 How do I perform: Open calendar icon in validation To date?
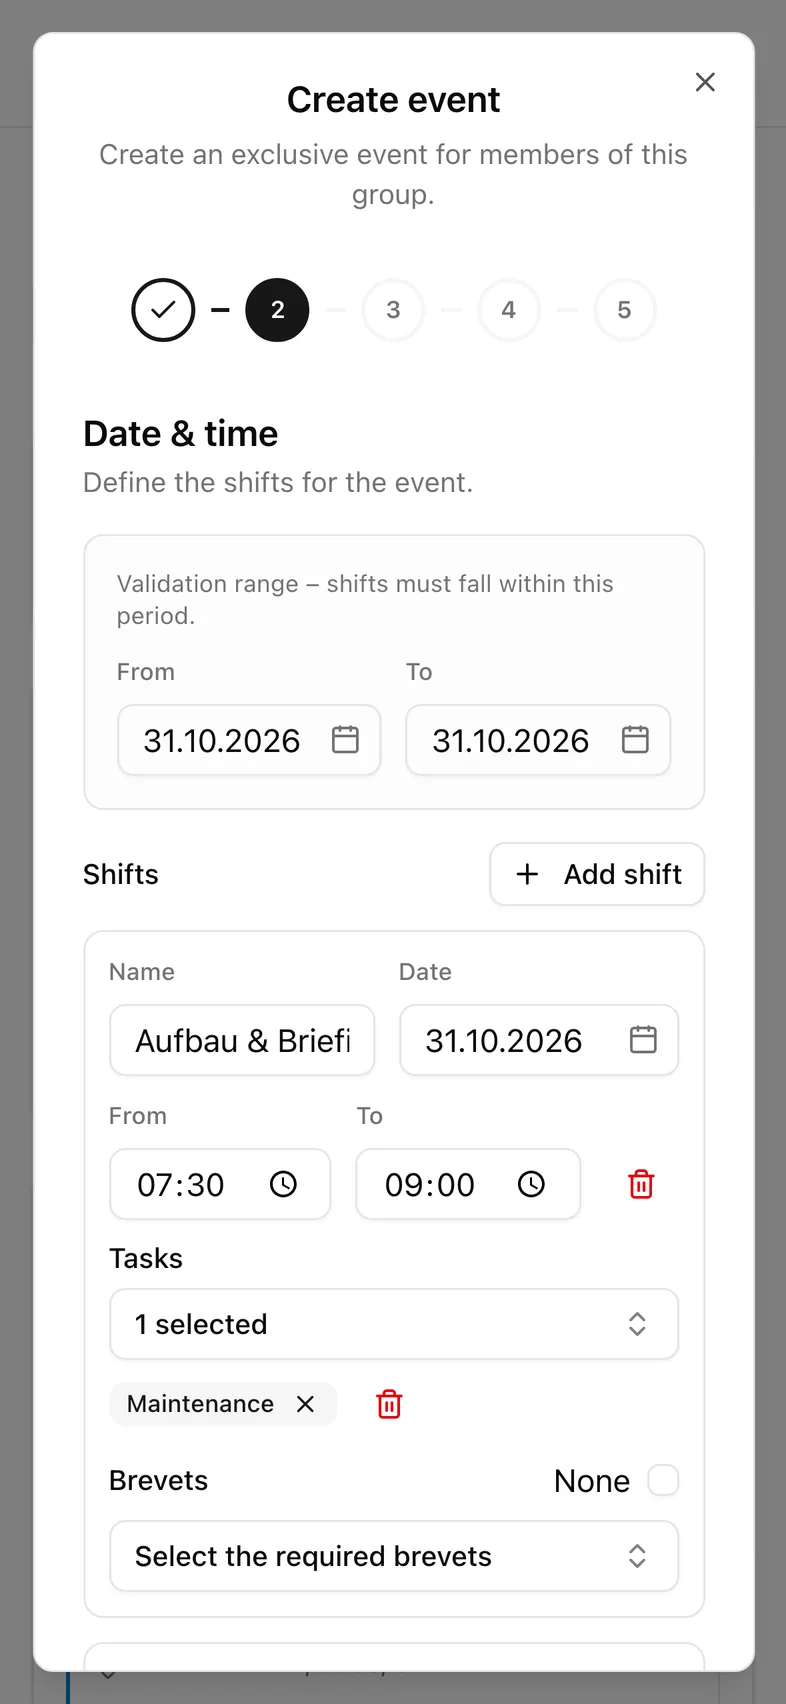pos(635,740)
